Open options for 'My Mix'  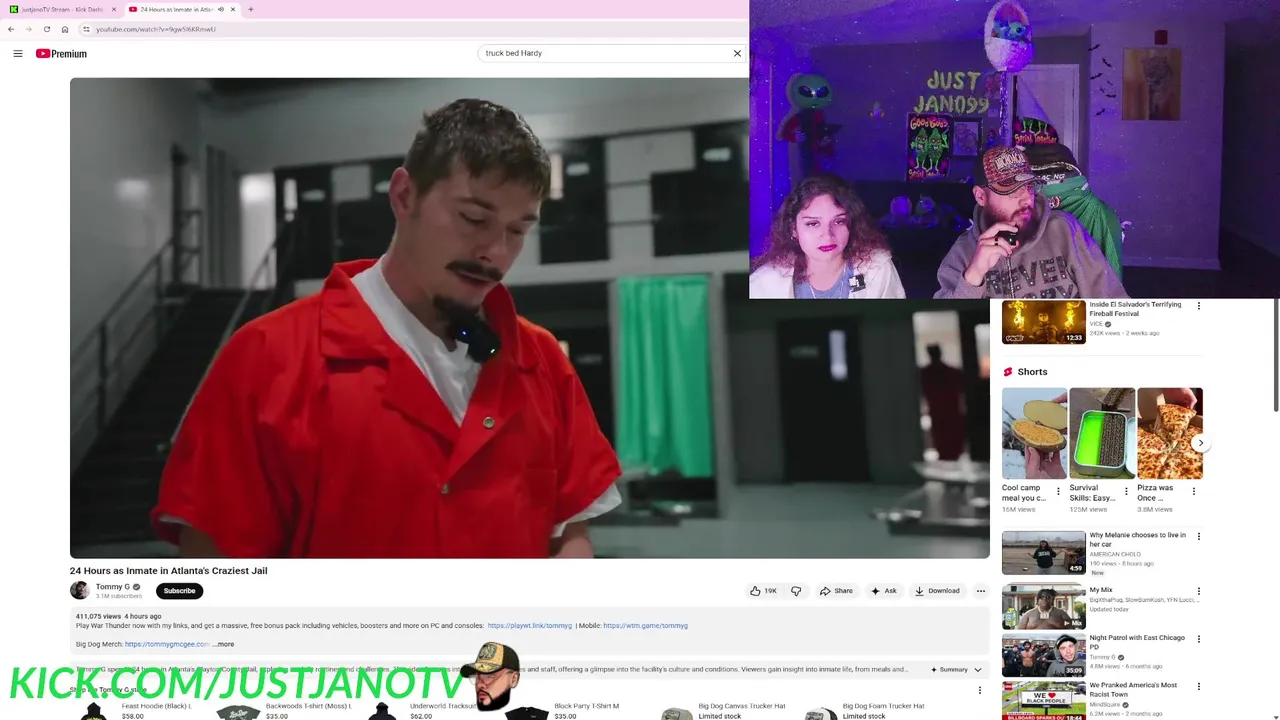[1199, 592]
